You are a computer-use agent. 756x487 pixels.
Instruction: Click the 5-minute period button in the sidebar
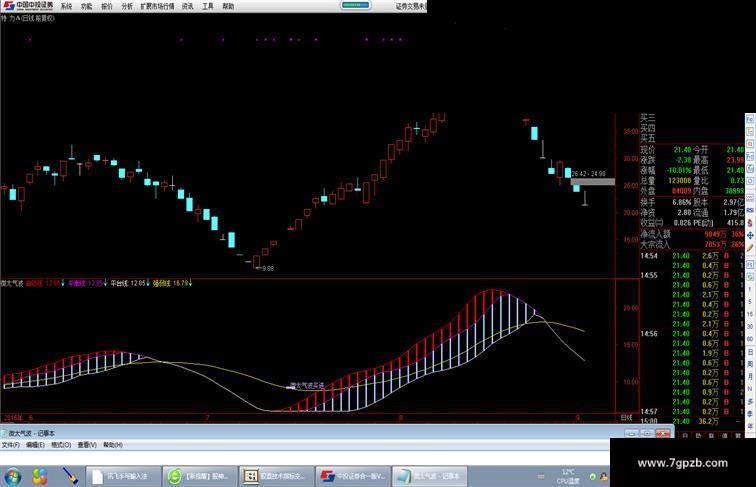point(750,302)
